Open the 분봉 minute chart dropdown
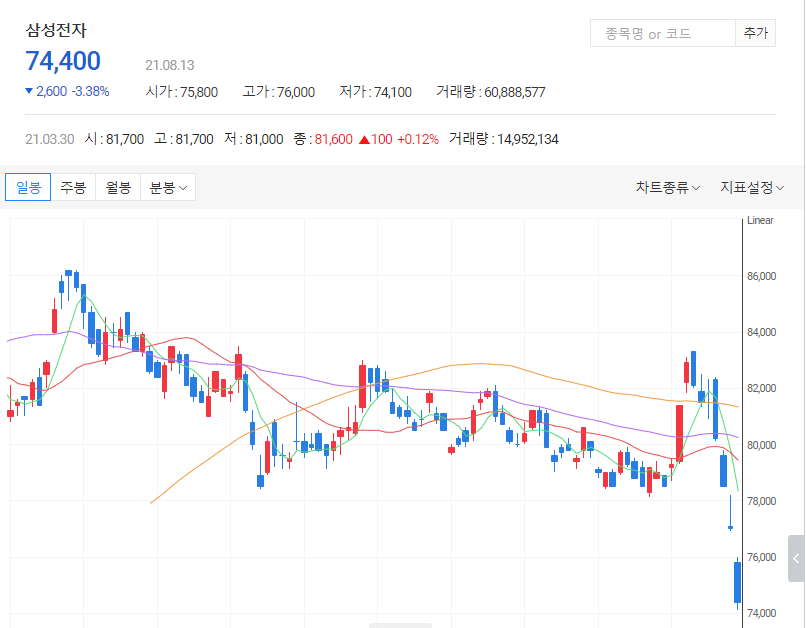This screenshot has width=806, height=628. pos(168,187)
